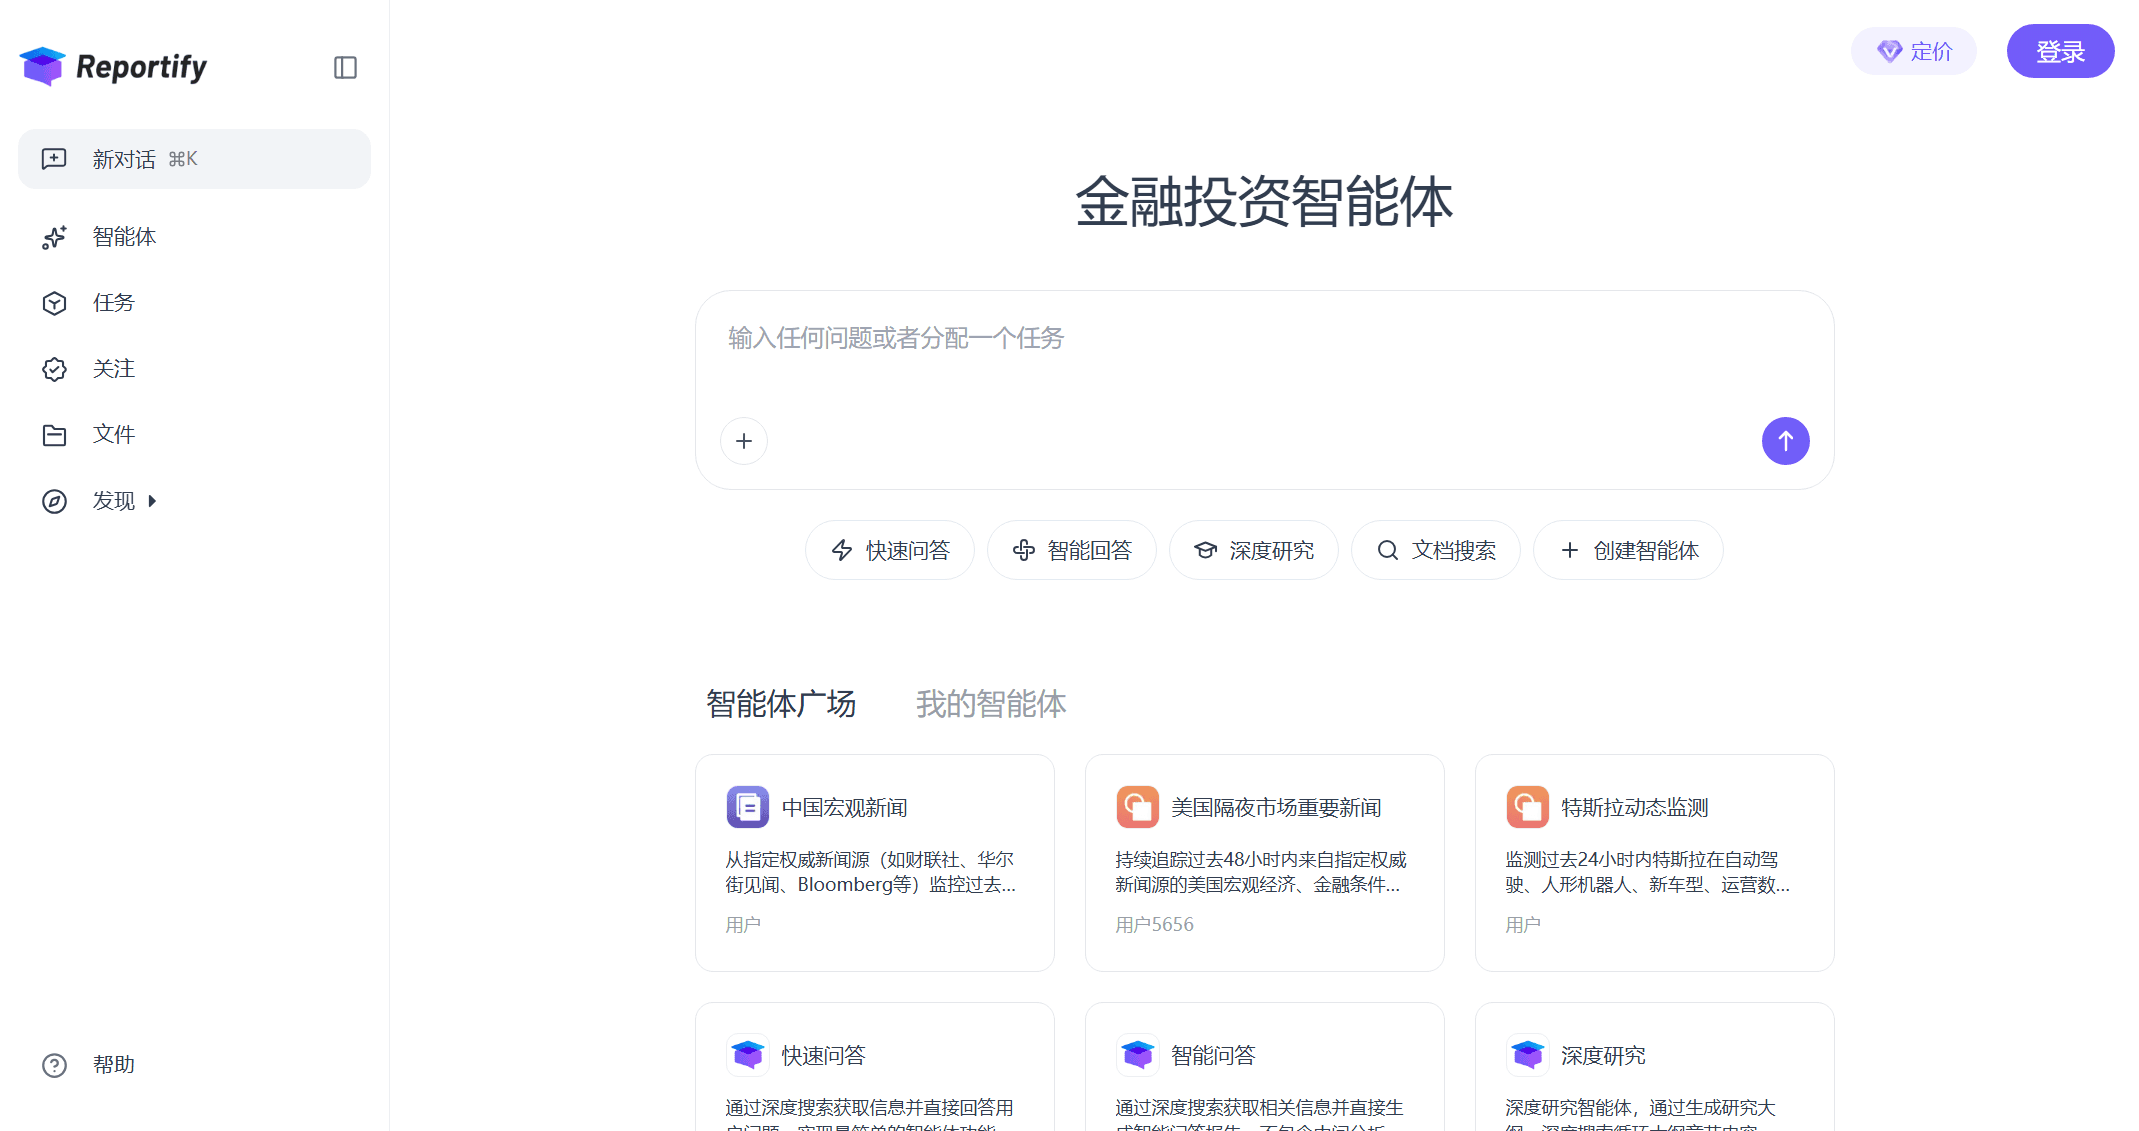Select the 智能体 sidebar icon

point(124,237)
